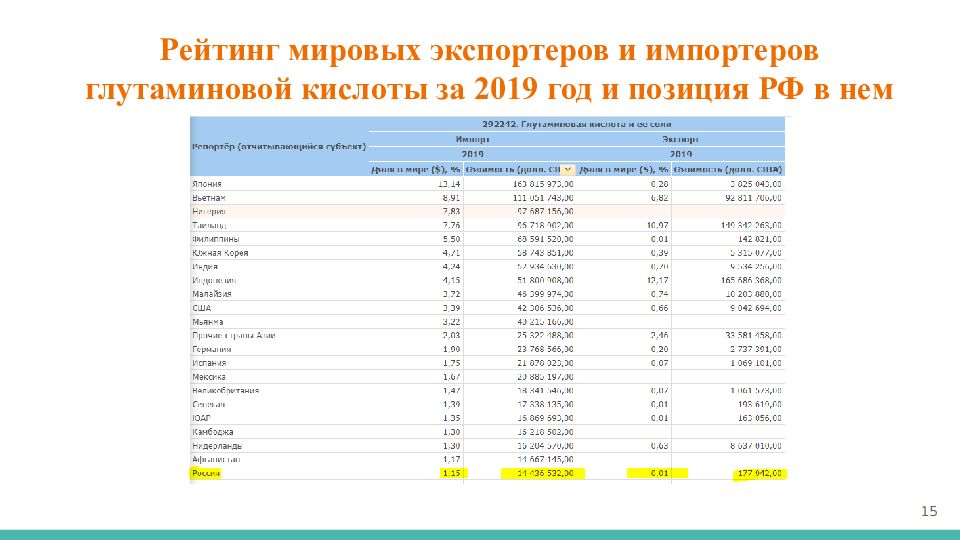The image size is (960, 540).
Task: Select Russia's highlighted export share 0,01
Action: point(659,473)
